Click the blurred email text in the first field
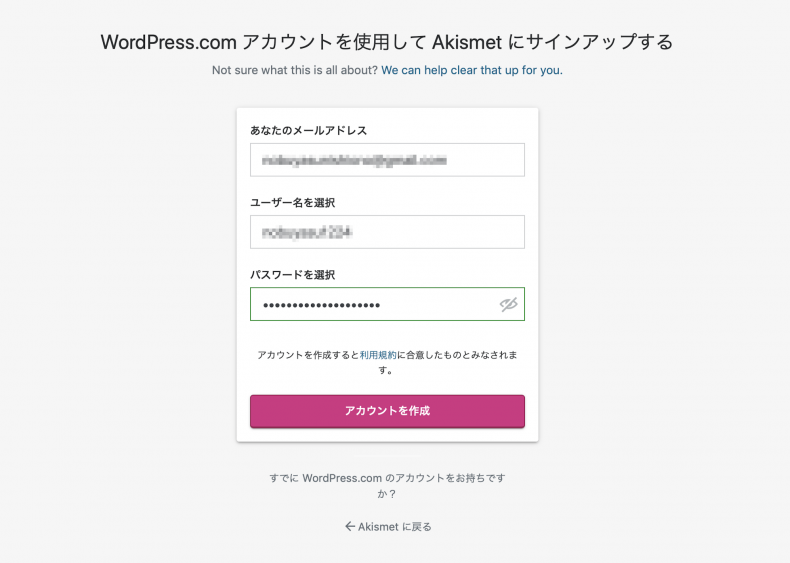The image size is (790, 563). 354,160
